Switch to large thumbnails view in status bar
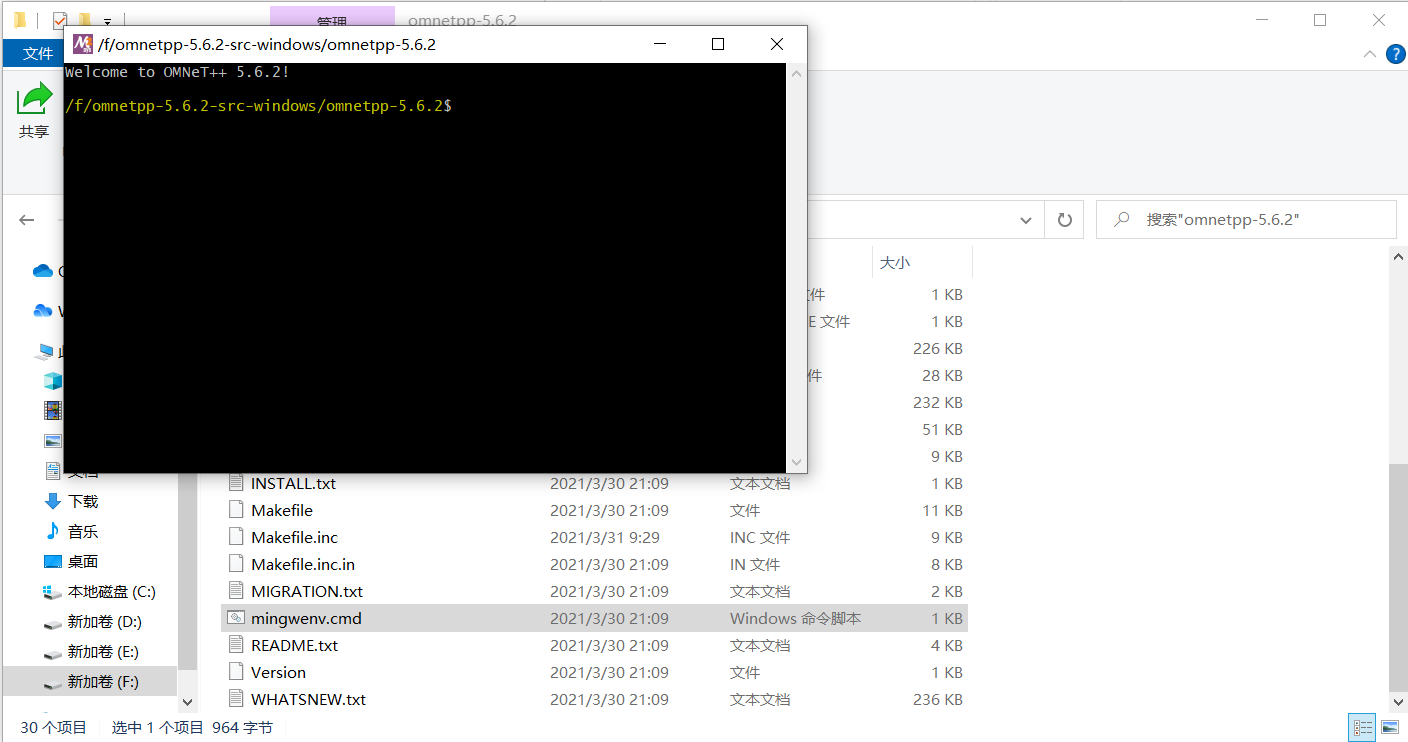Screen dimensions: 1408x742 (1390, 727)
